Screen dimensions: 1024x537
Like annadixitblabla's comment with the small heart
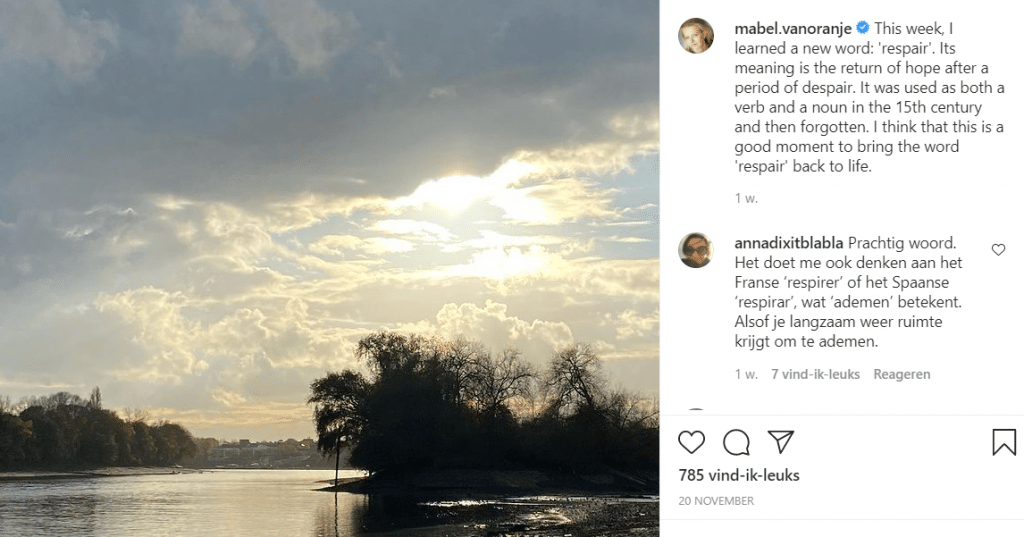click(998, 250)
